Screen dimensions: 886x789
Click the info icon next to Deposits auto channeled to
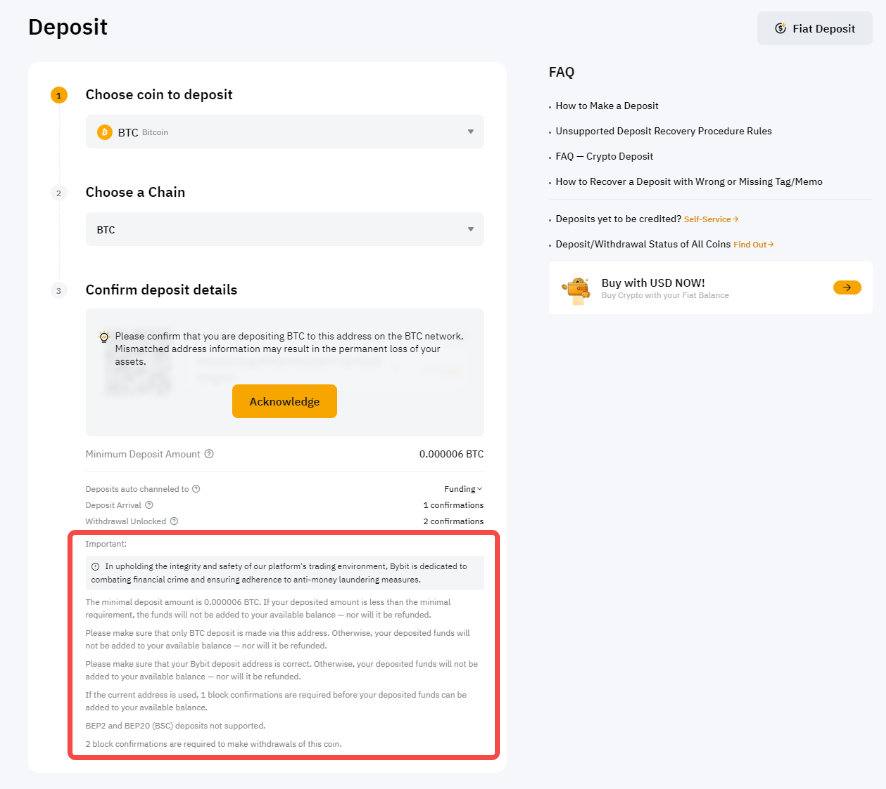point(196,489)
